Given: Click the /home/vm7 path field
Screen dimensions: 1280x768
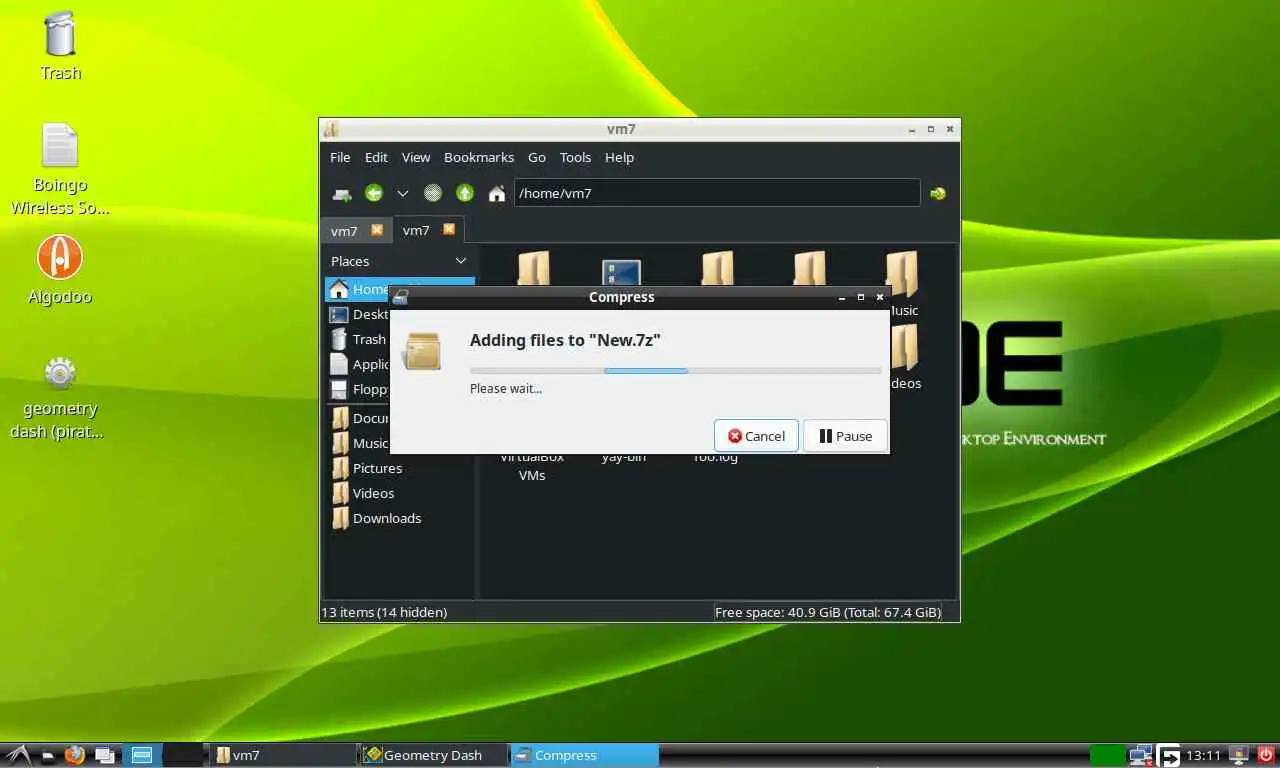Looking at the screenshot, I should pyautogui.click(x=717, y=193).
